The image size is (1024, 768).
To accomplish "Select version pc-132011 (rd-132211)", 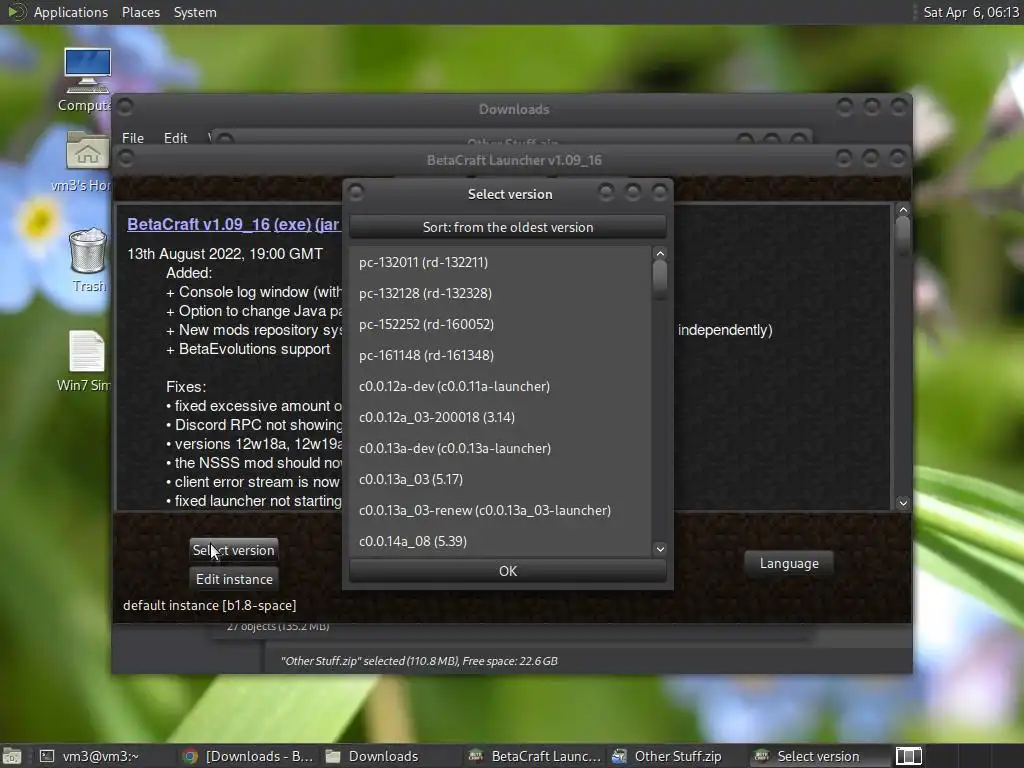I will pyautogui.click(x=500, y=263).
